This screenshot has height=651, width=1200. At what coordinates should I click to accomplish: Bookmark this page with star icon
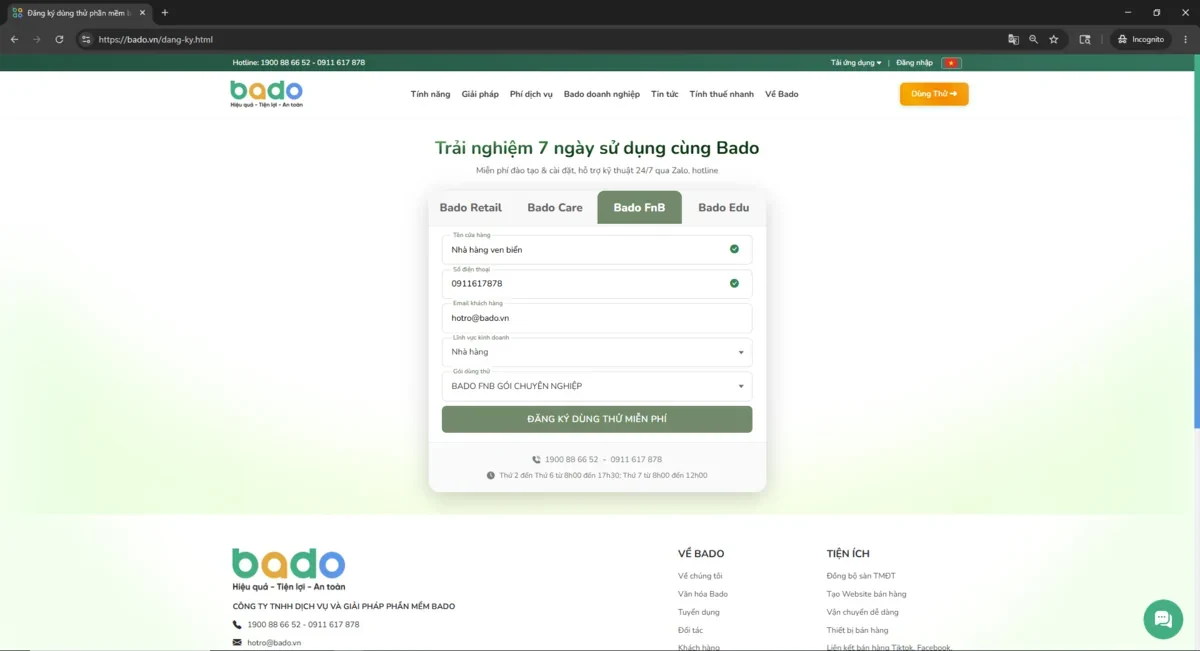tap(1053, 39)
